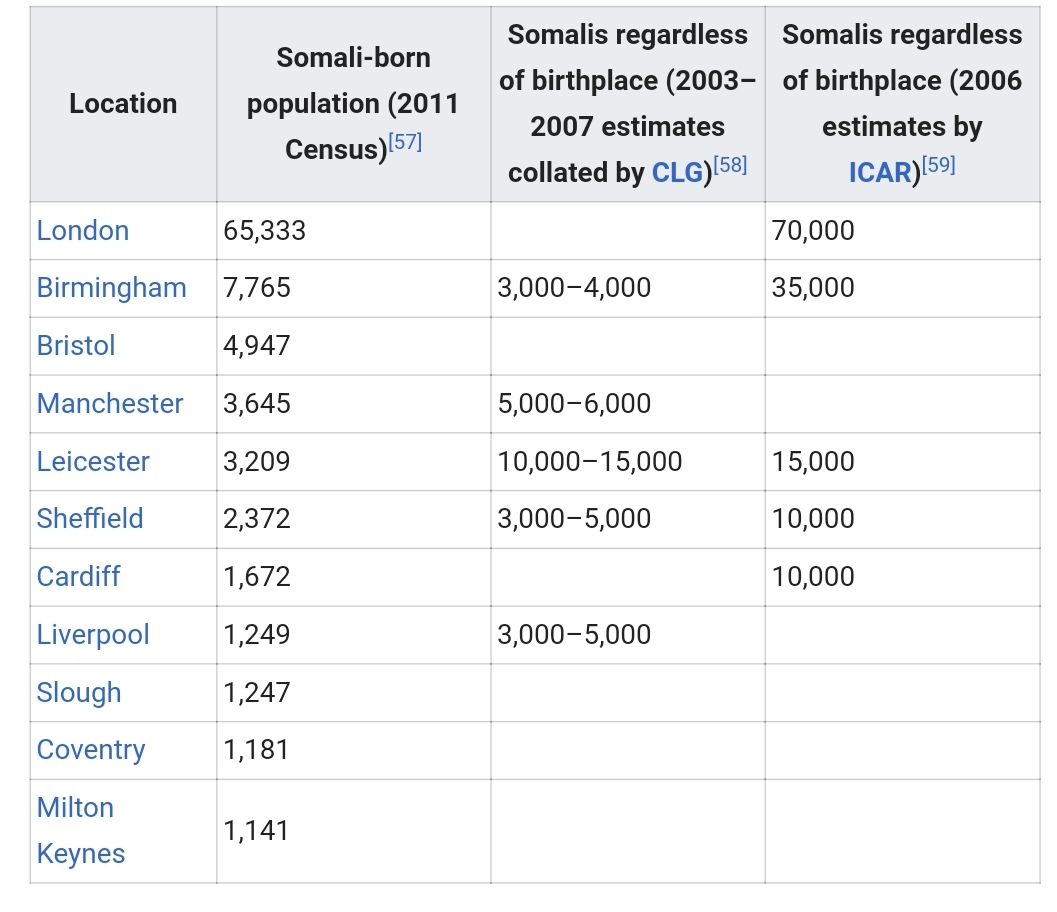Jump to citation reference 58

(730, 166)
